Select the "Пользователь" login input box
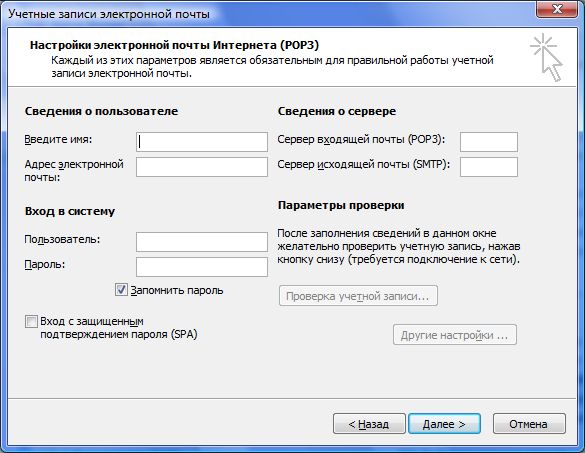Viewport: 585px width, 453px height. pyautogui.click(x=202, y=242)
